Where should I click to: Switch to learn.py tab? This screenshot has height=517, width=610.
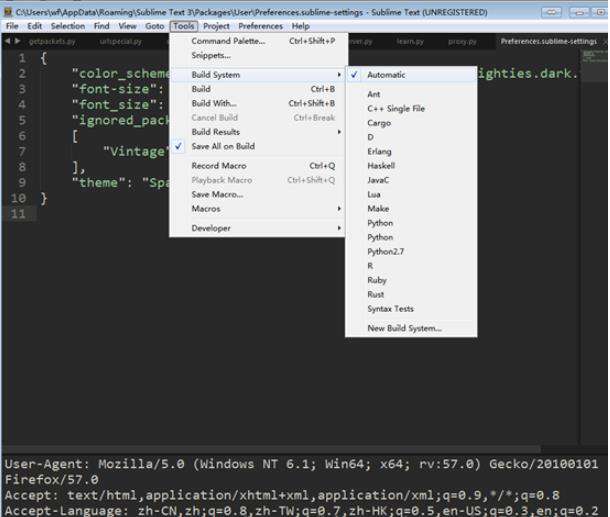(x=410, y=41)
